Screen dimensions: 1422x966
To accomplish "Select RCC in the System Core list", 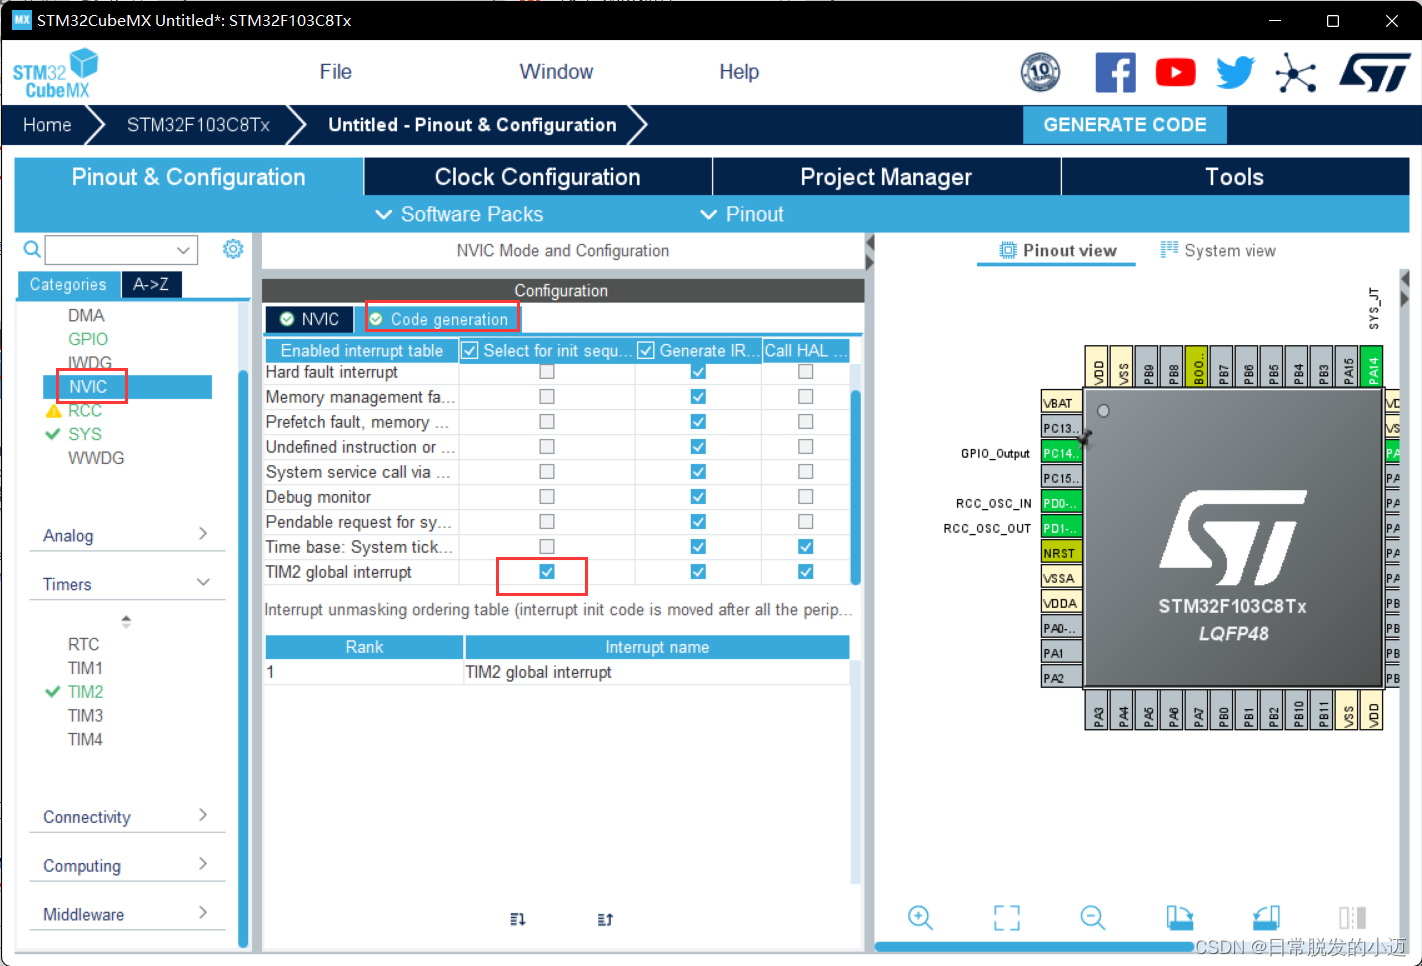I will (x=85, y=410).
